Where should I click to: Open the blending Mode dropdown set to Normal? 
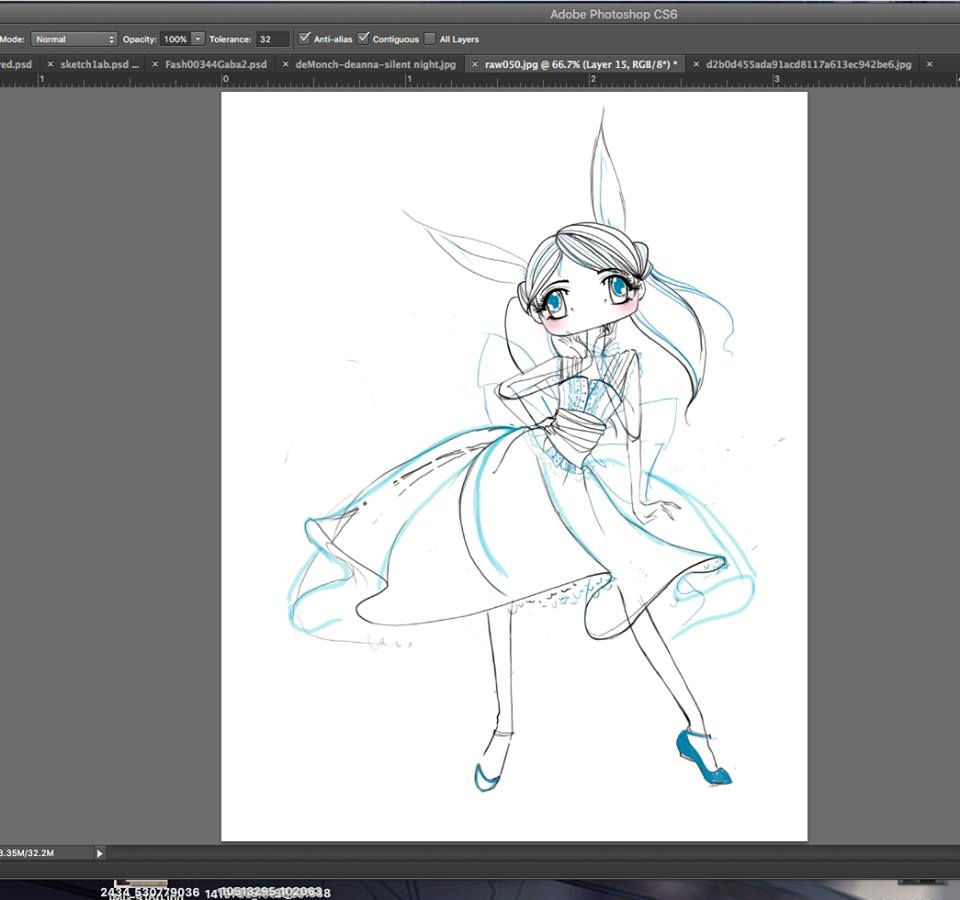point(74,39)
